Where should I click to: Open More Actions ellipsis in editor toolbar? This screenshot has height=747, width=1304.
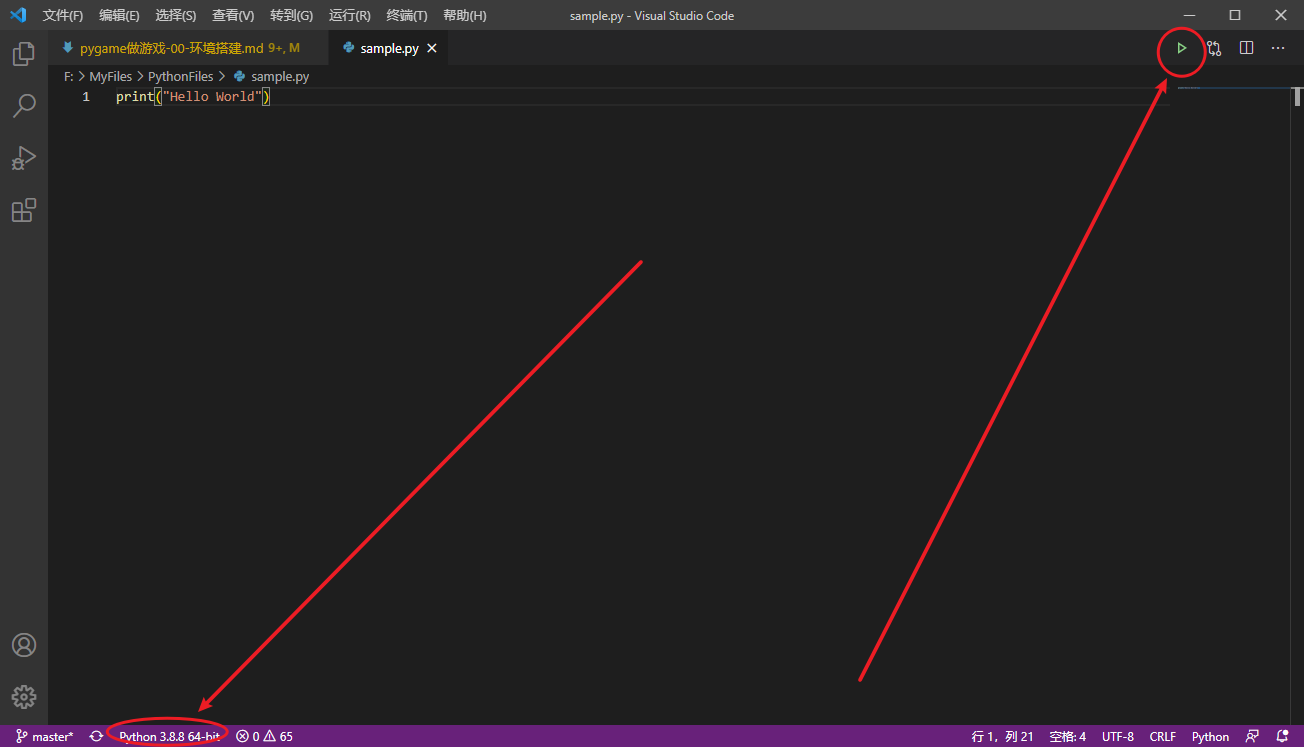click(1278, 48)
